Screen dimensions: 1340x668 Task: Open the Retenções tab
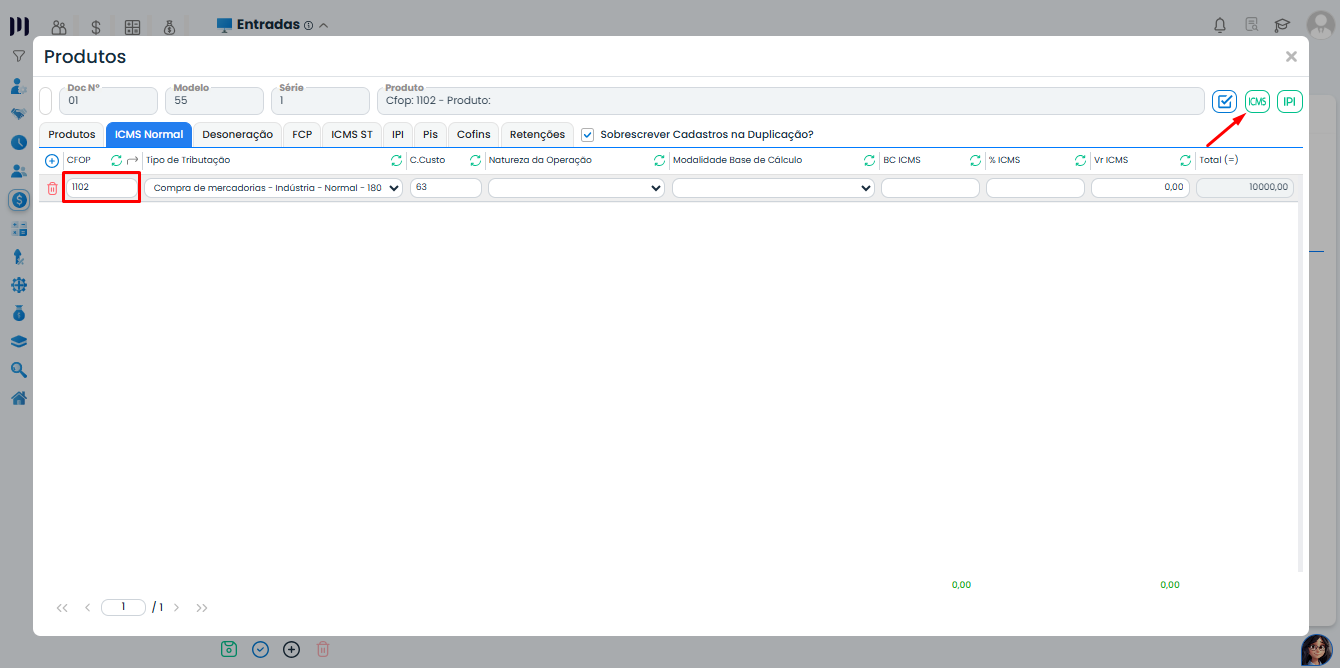(x=537, y=134)
